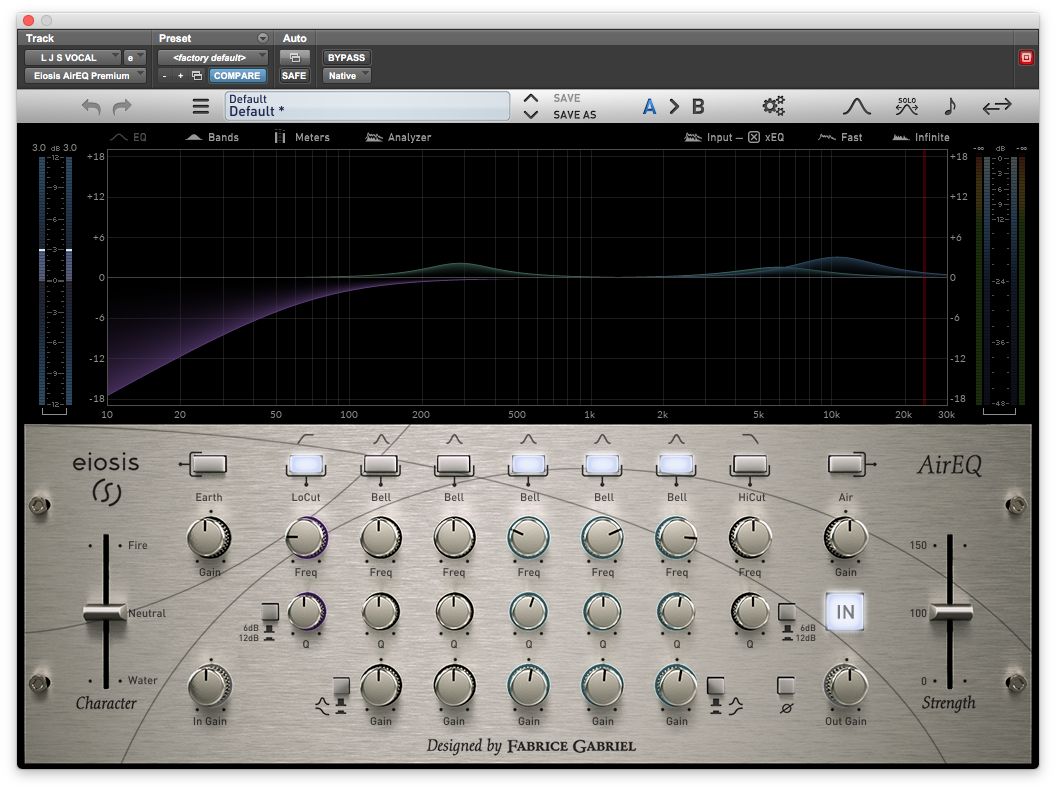Open the settings gears icon
This screenshot has height=790, width=1056.
pos(773,106)
